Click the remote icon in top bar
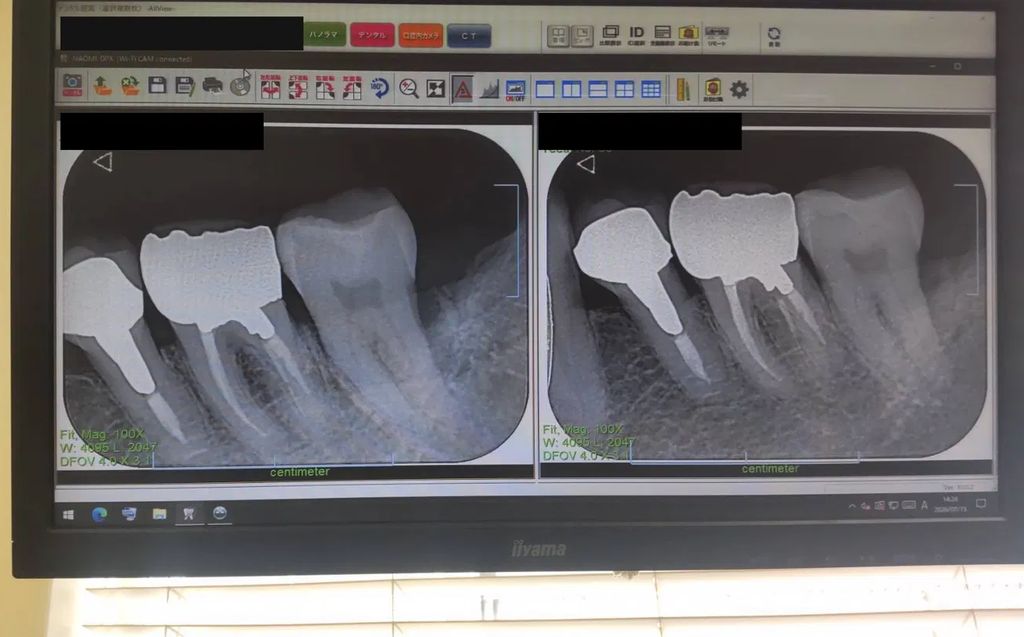1024x637 pixels. 716,35
